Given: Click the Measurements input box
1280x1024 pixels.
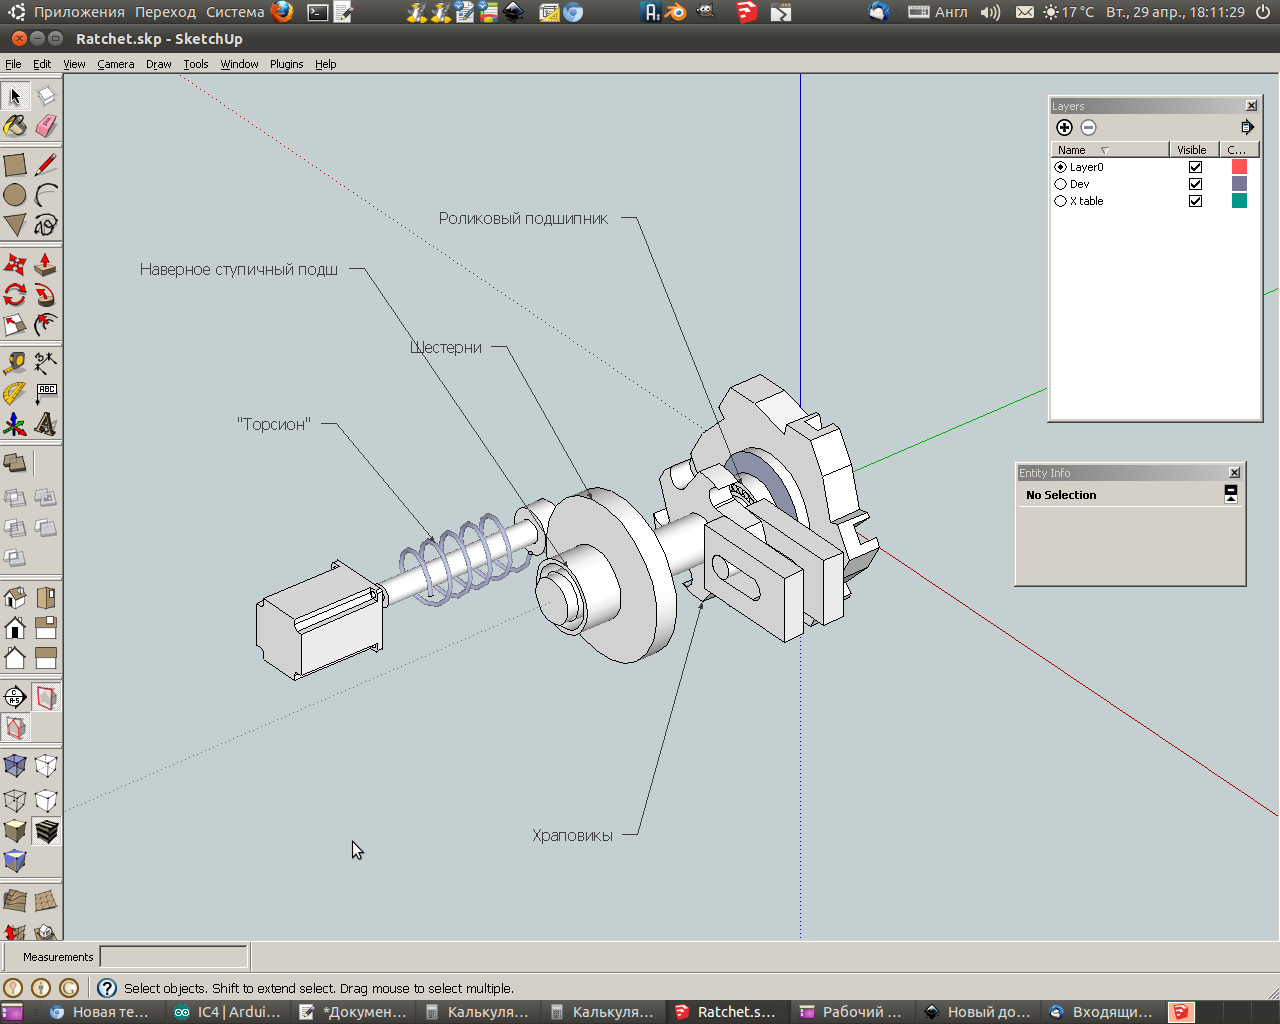Looking at the screenshot, I should 173,957.
